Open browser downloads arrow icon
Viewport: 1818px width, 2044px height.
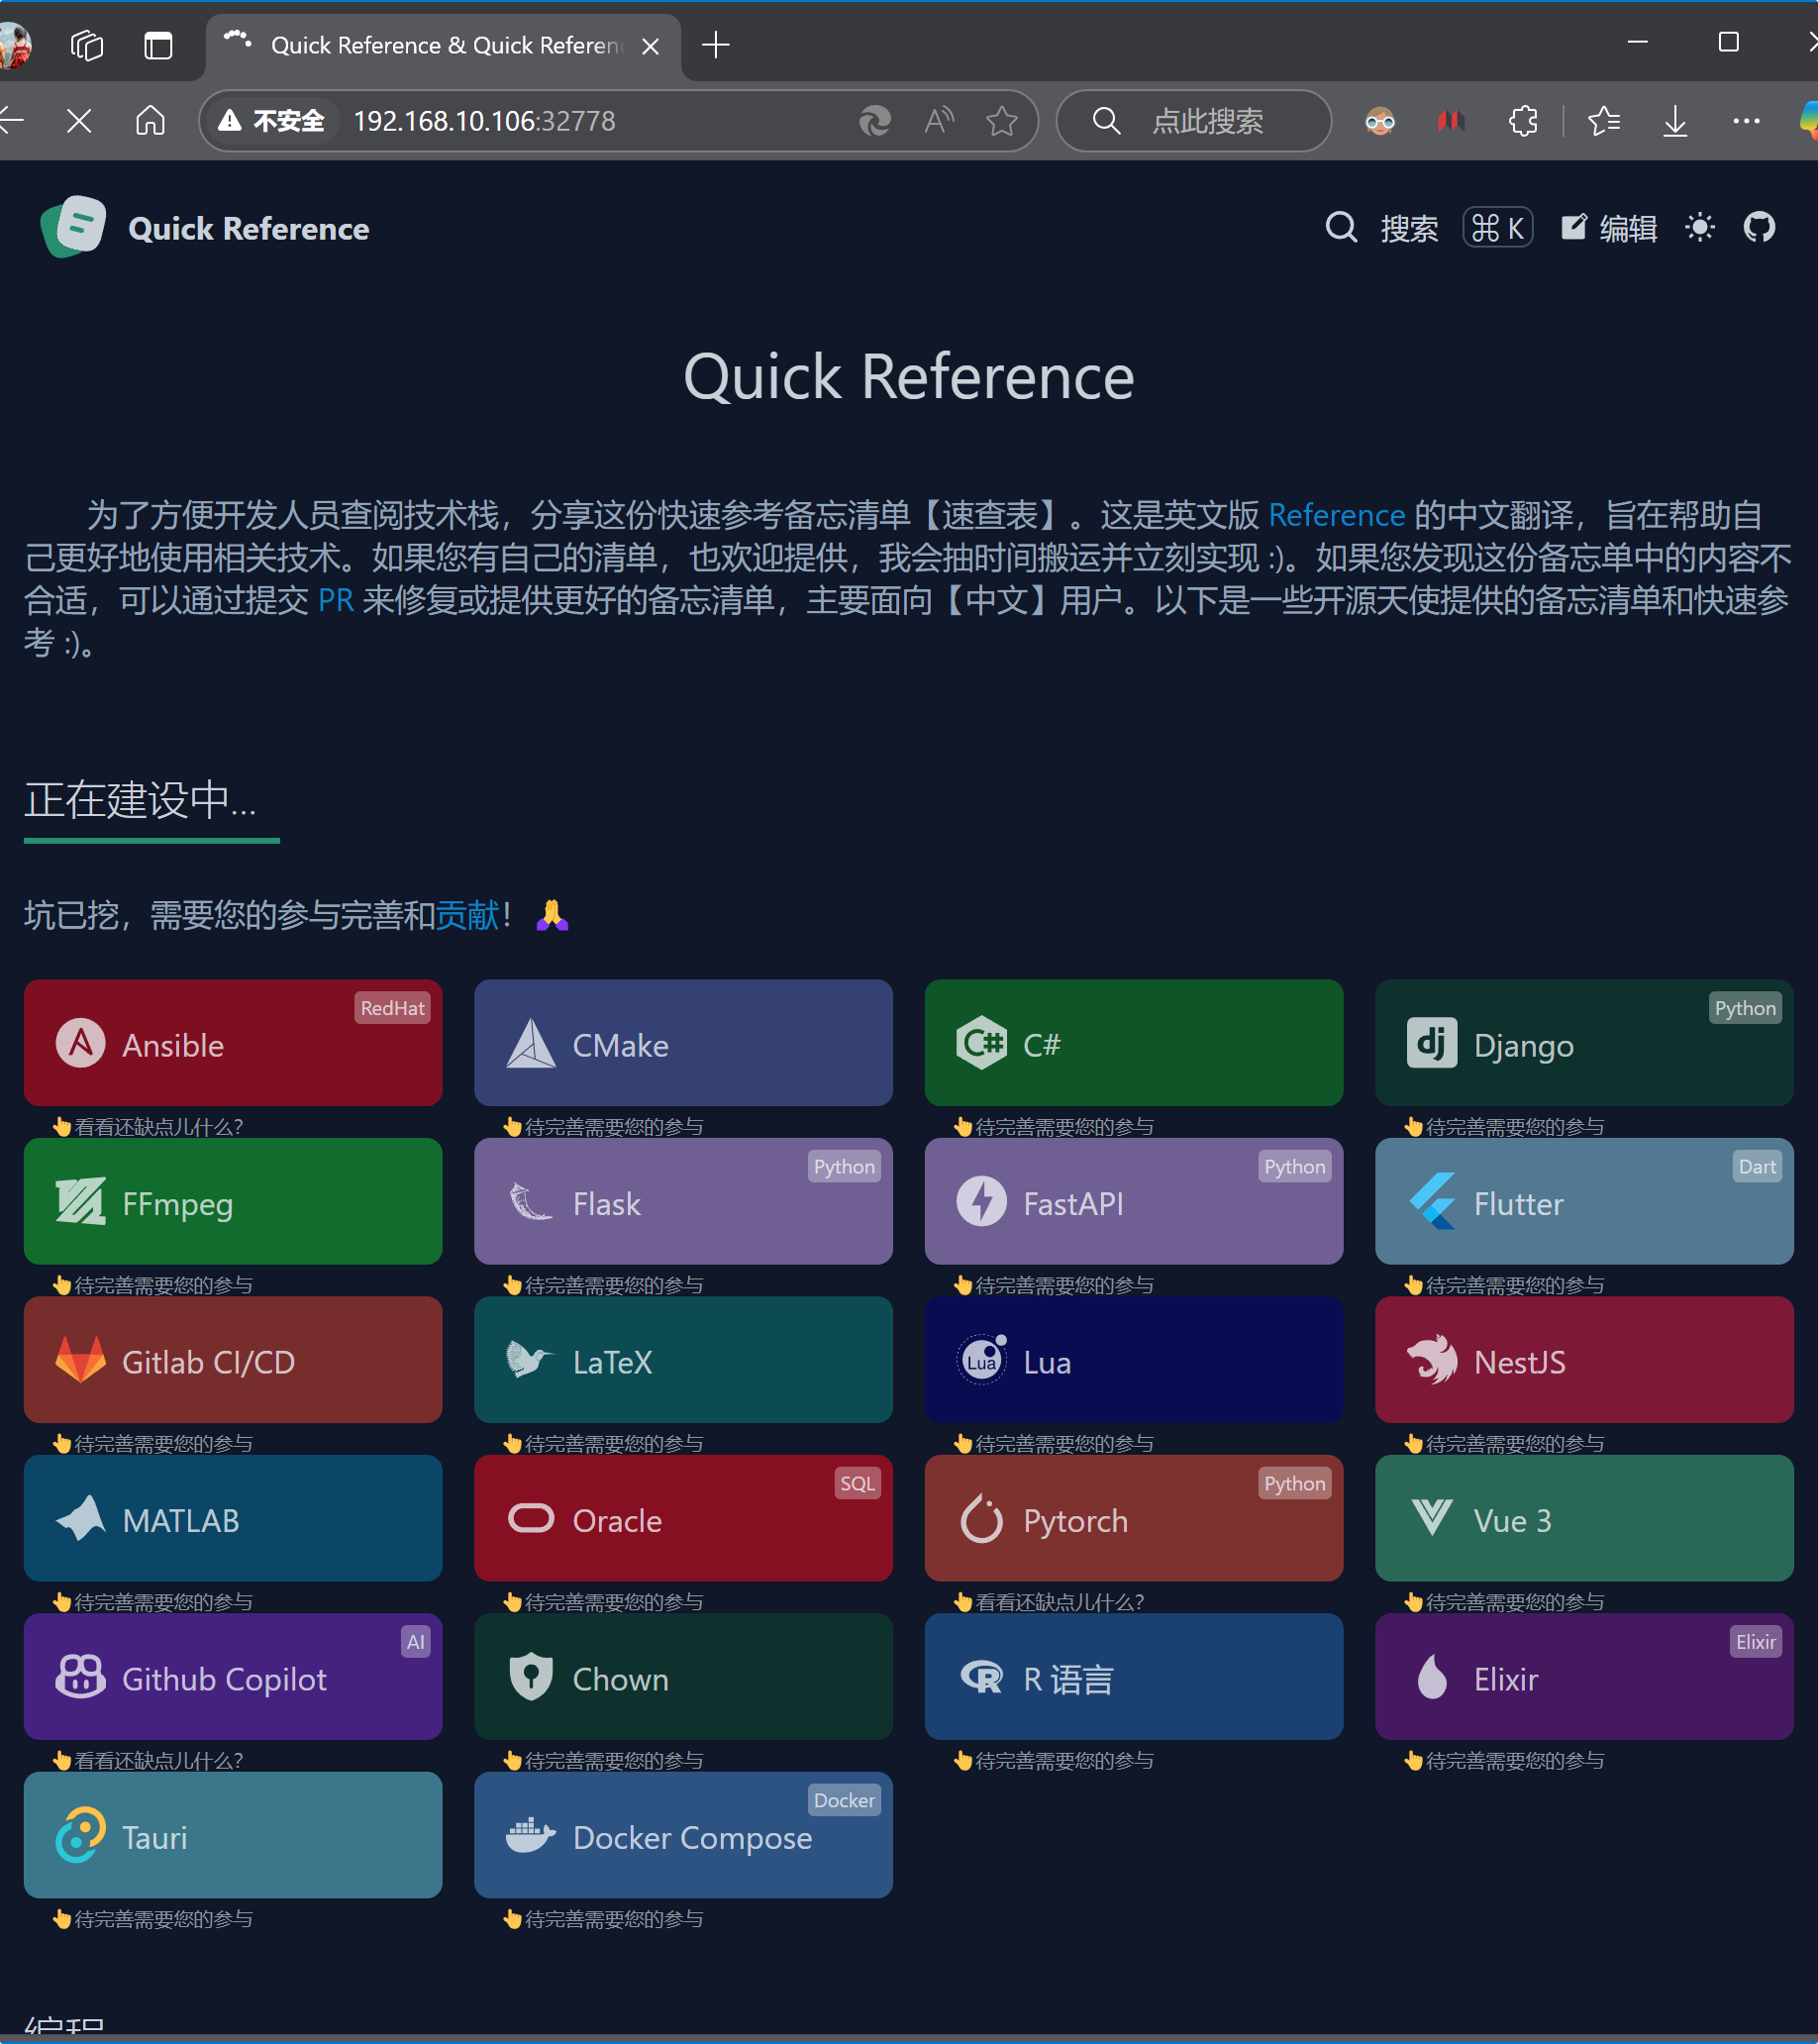1674,121
